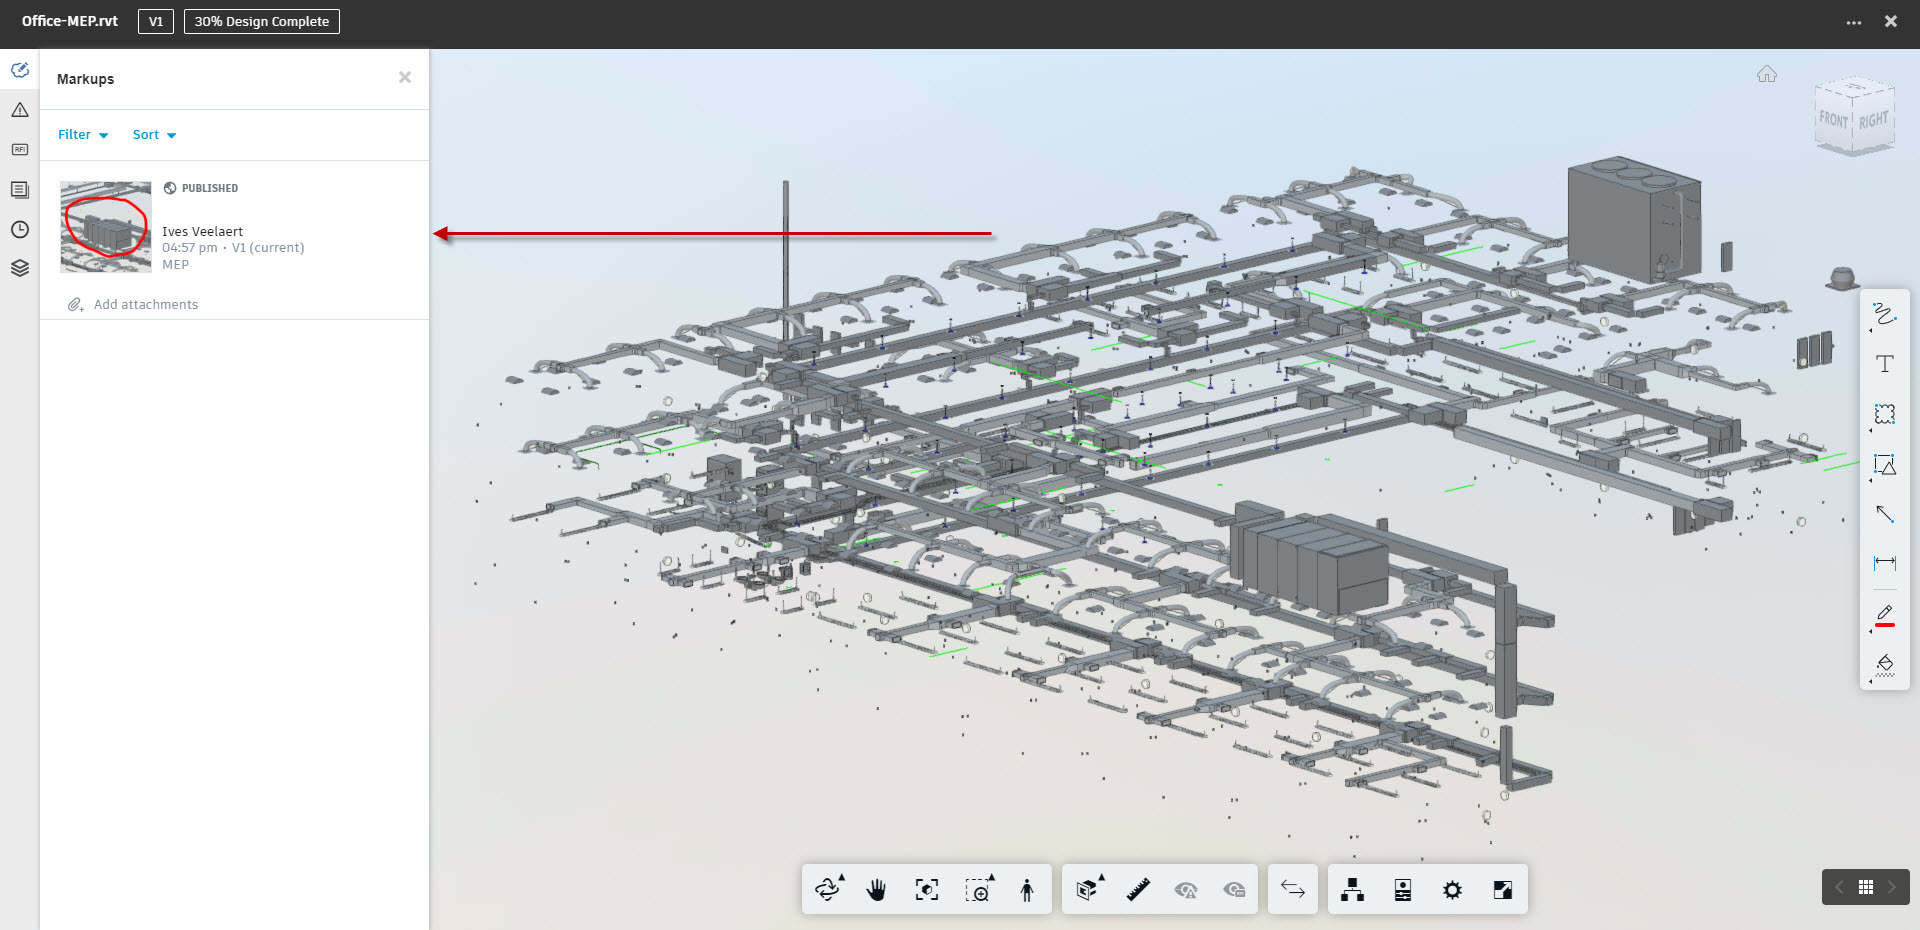Open the version history clock panel
Image resolution: width=1920 pixels, height=930 pixels.
19,228
